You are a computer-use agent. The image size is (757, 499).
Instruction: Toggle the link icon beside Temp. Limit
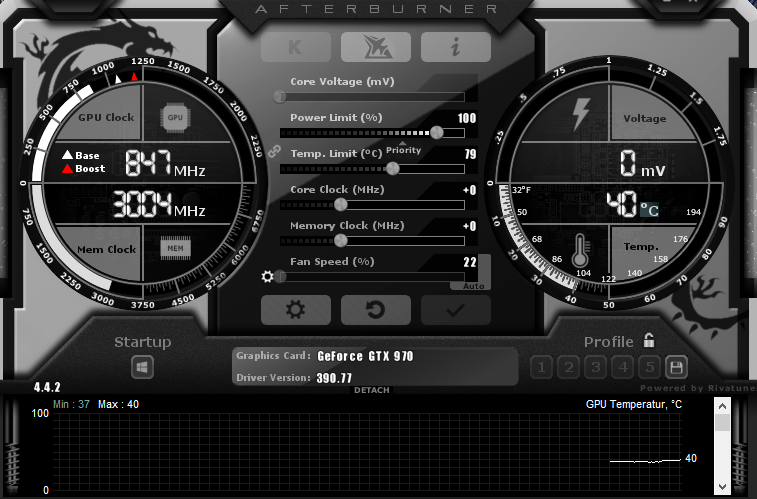click(274, 152)
